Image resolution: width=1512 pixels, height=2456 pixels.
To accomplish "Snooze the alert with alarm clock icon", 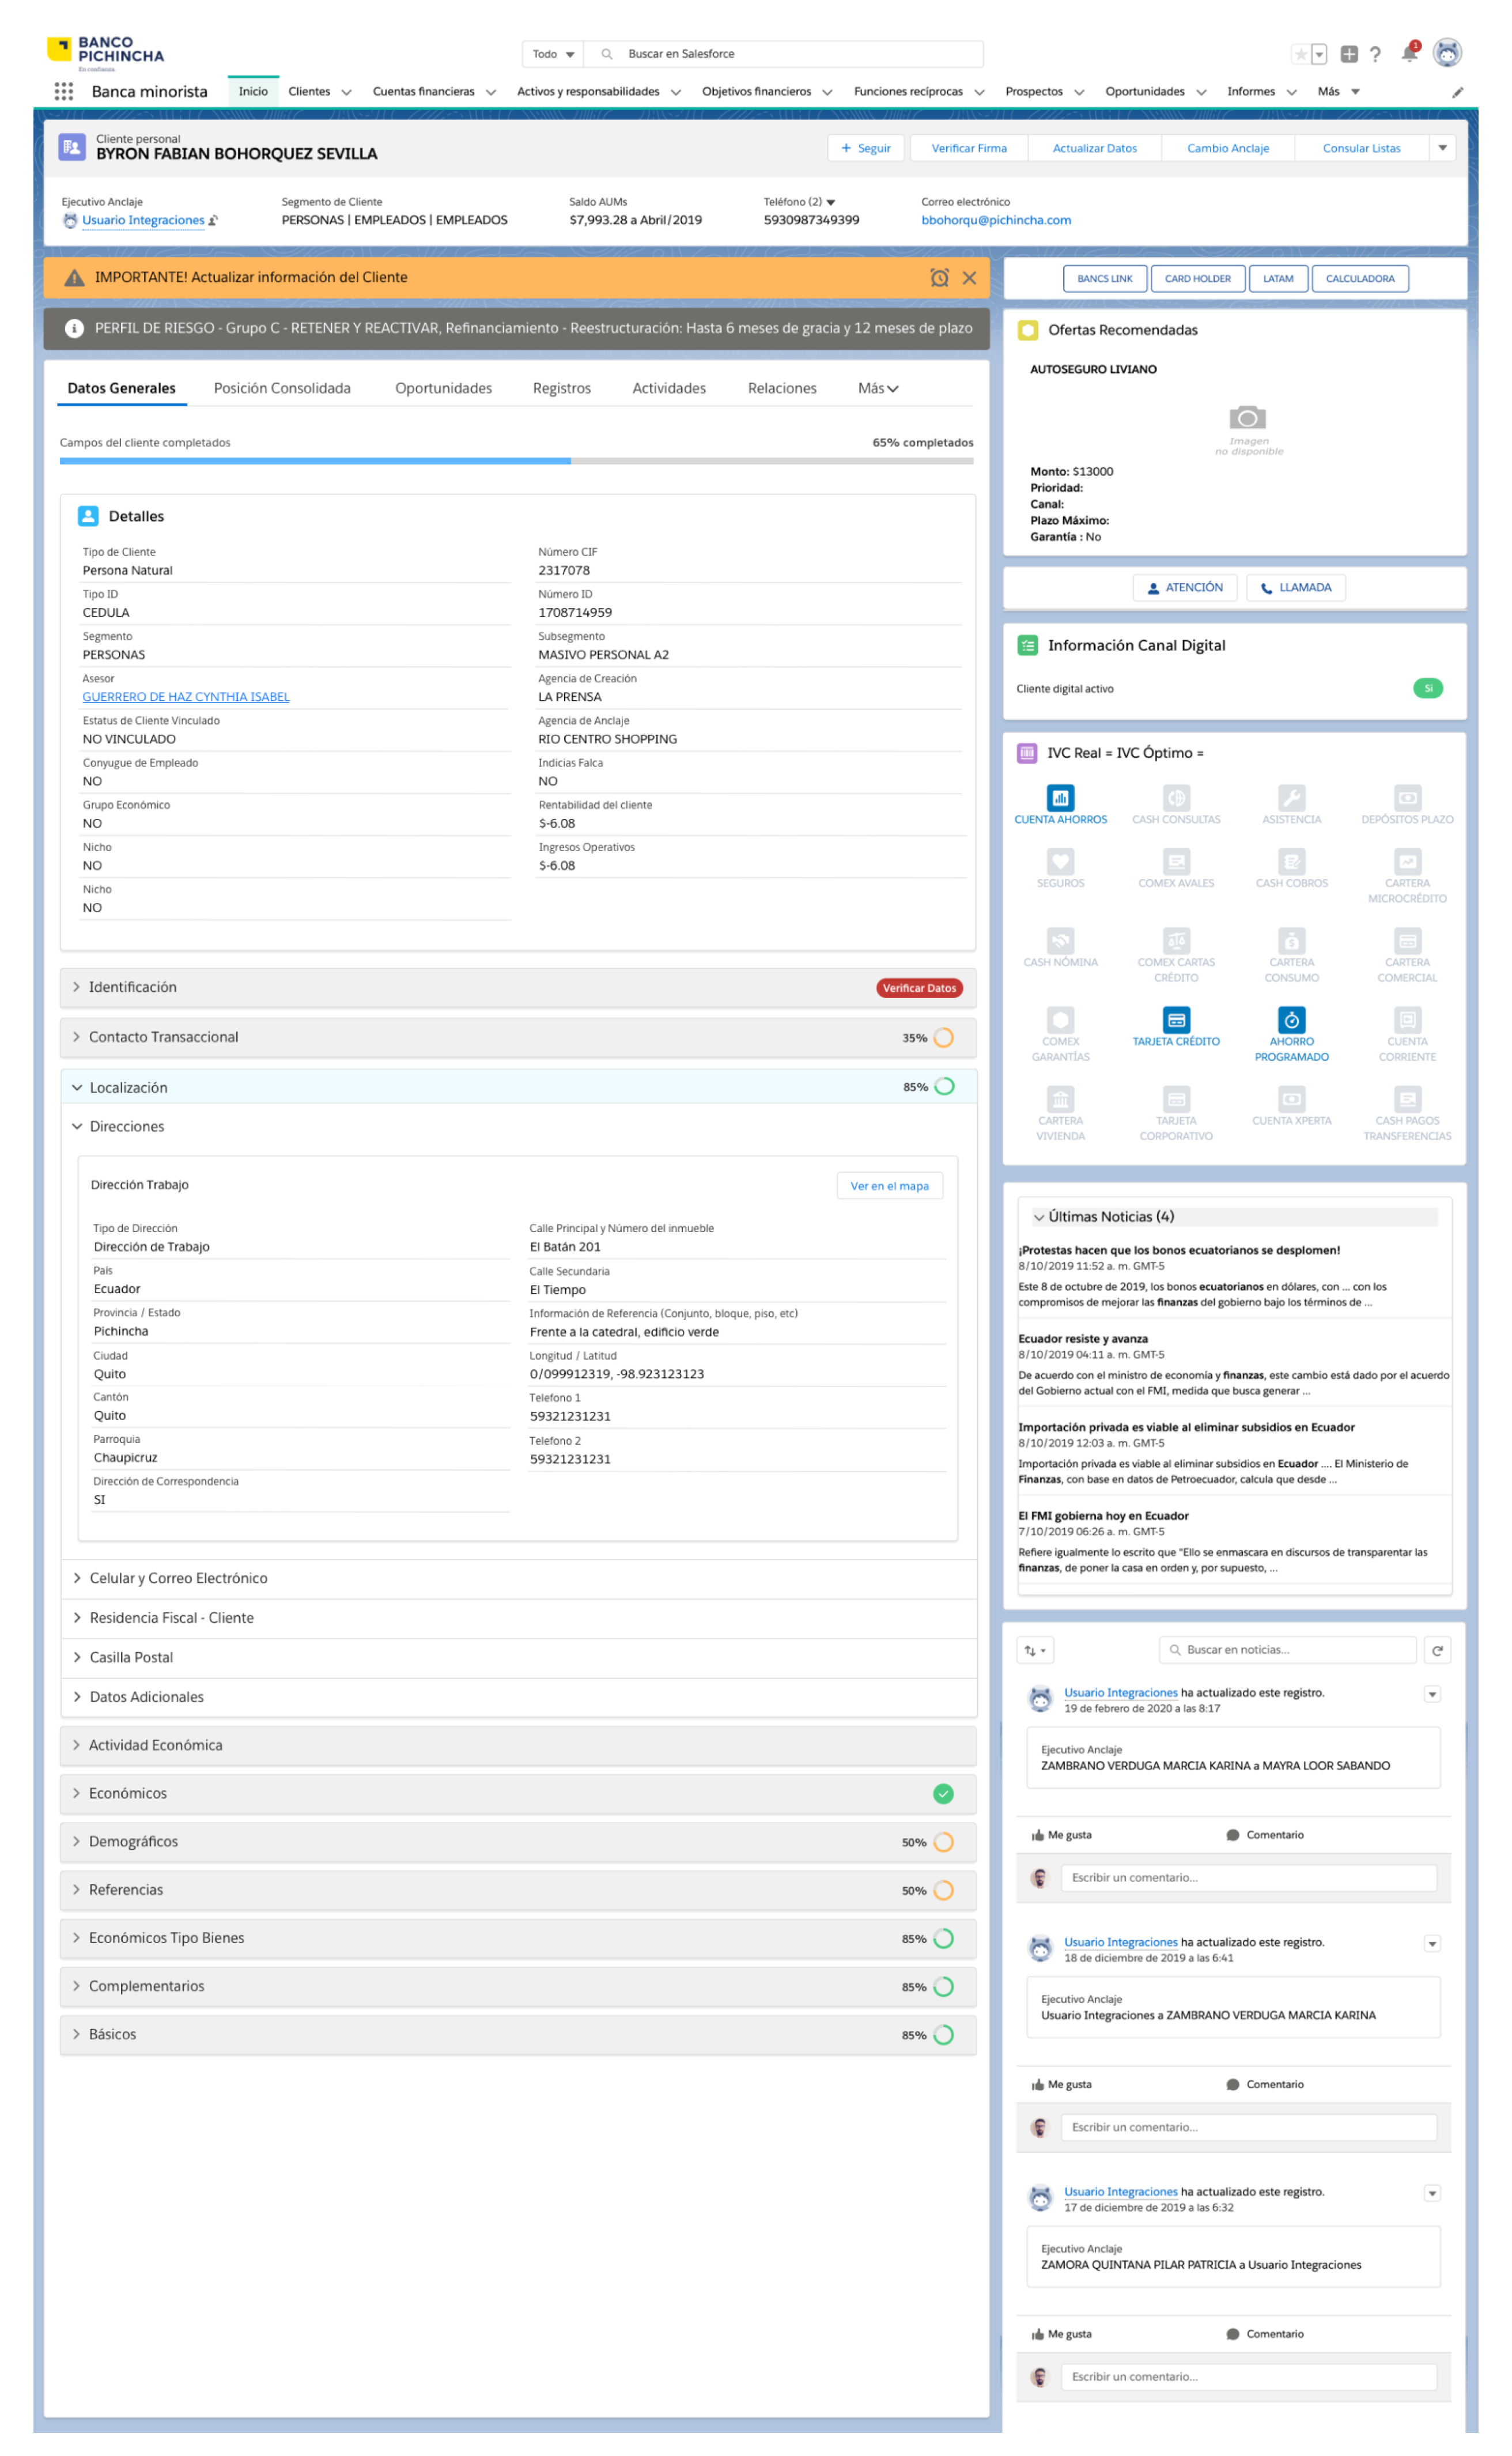I will [939, 278].
